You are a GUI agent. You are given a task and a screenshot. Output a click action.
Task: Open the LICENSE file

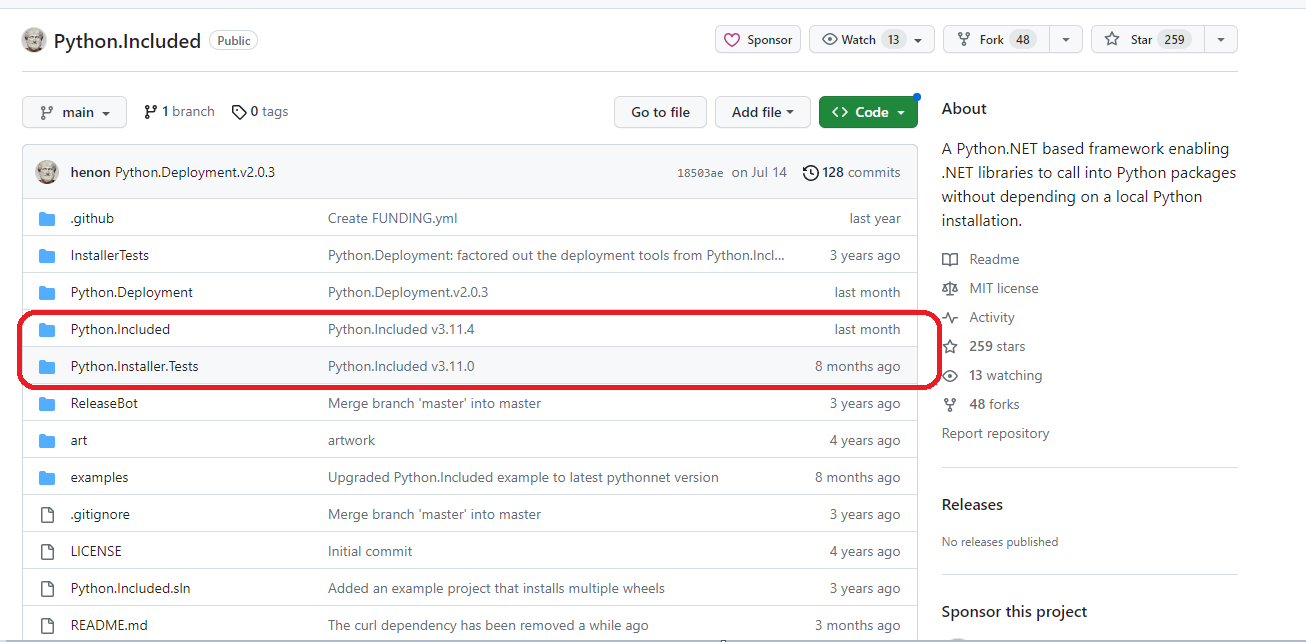96,551
